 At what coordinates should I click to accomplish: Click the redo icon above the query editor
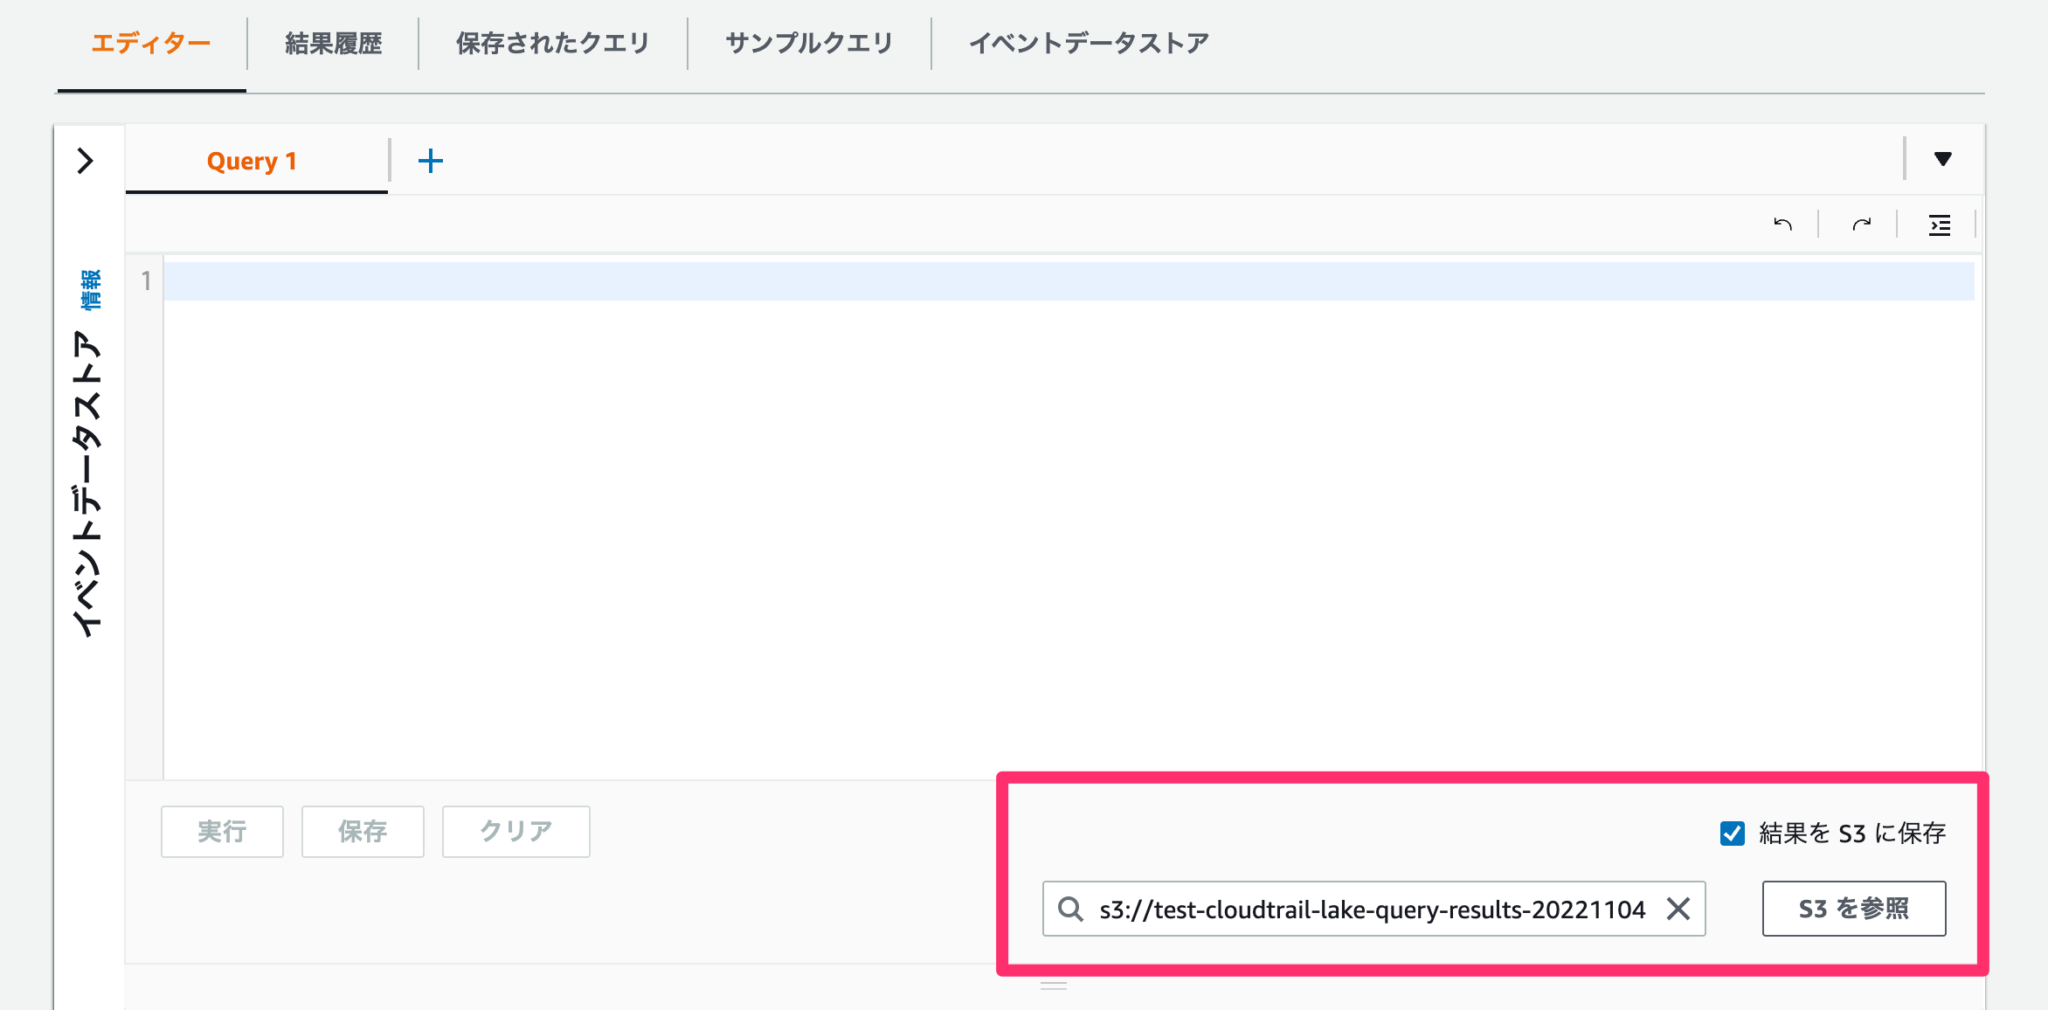[1860, 224]
